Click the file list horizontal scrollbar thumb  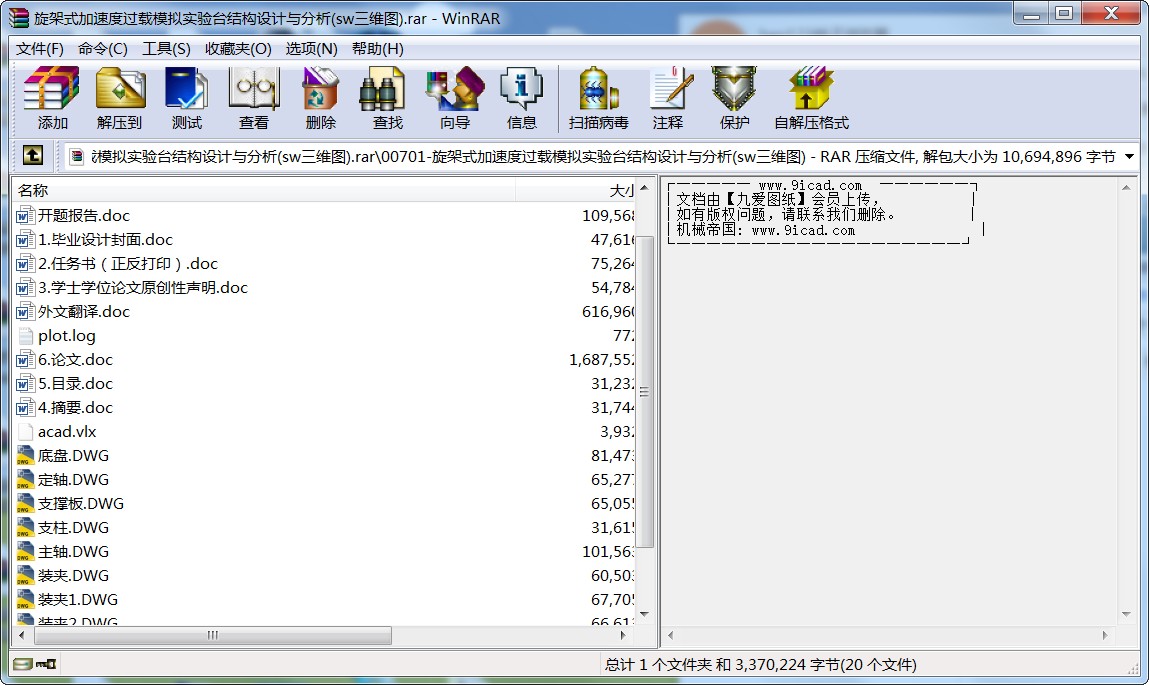pyautogui.click(x=211, y=635)
